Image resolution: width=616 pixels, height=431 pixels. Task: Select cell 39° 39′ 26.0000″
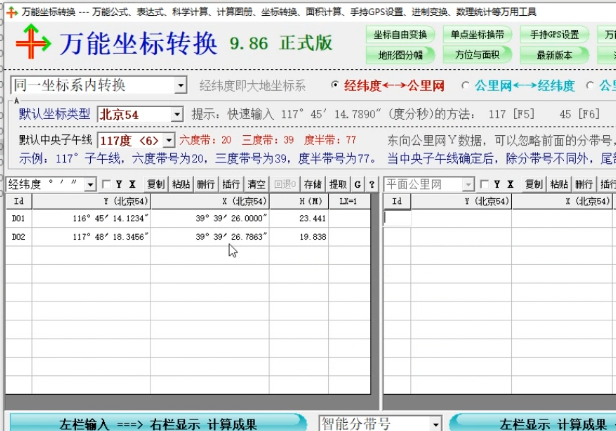(210, 218)
